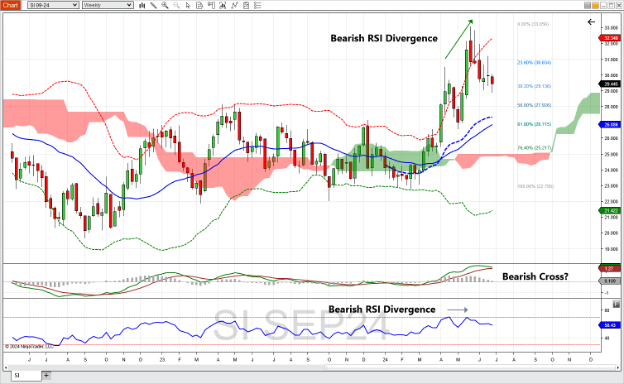Open the chart trader panel icon
Image resolution: width=624 pixels, height=384 pixels.
pyautogui.click(x=211, y=5)
